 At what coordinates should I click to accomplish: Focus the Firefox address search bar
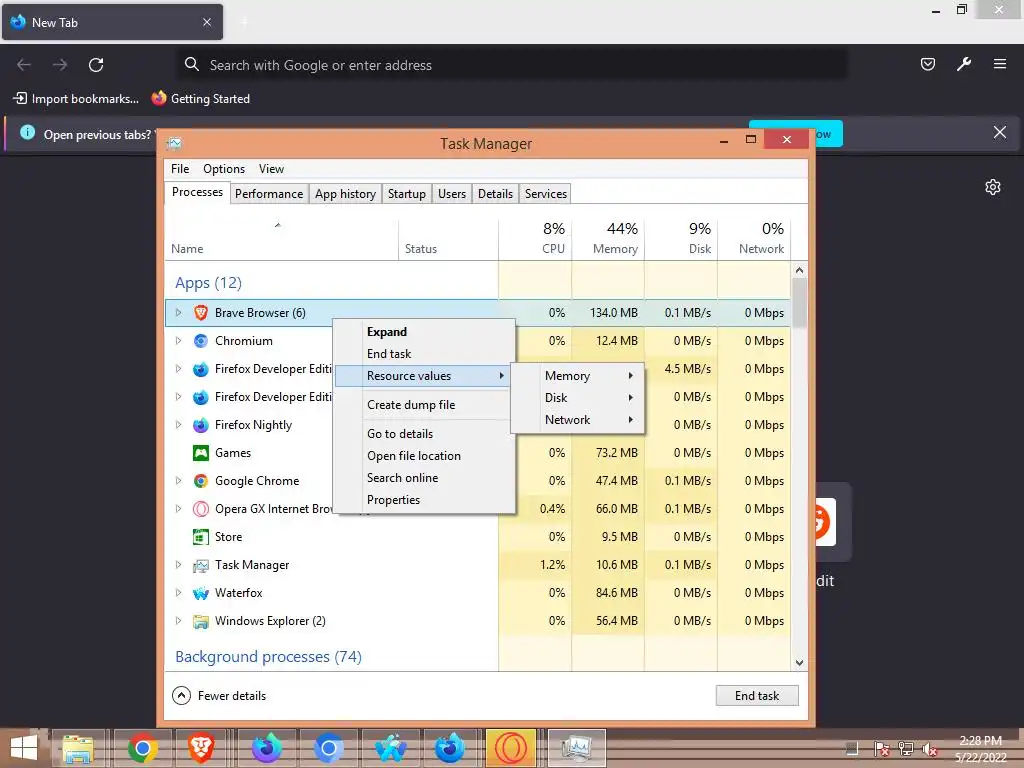click(x=513, y=65)
